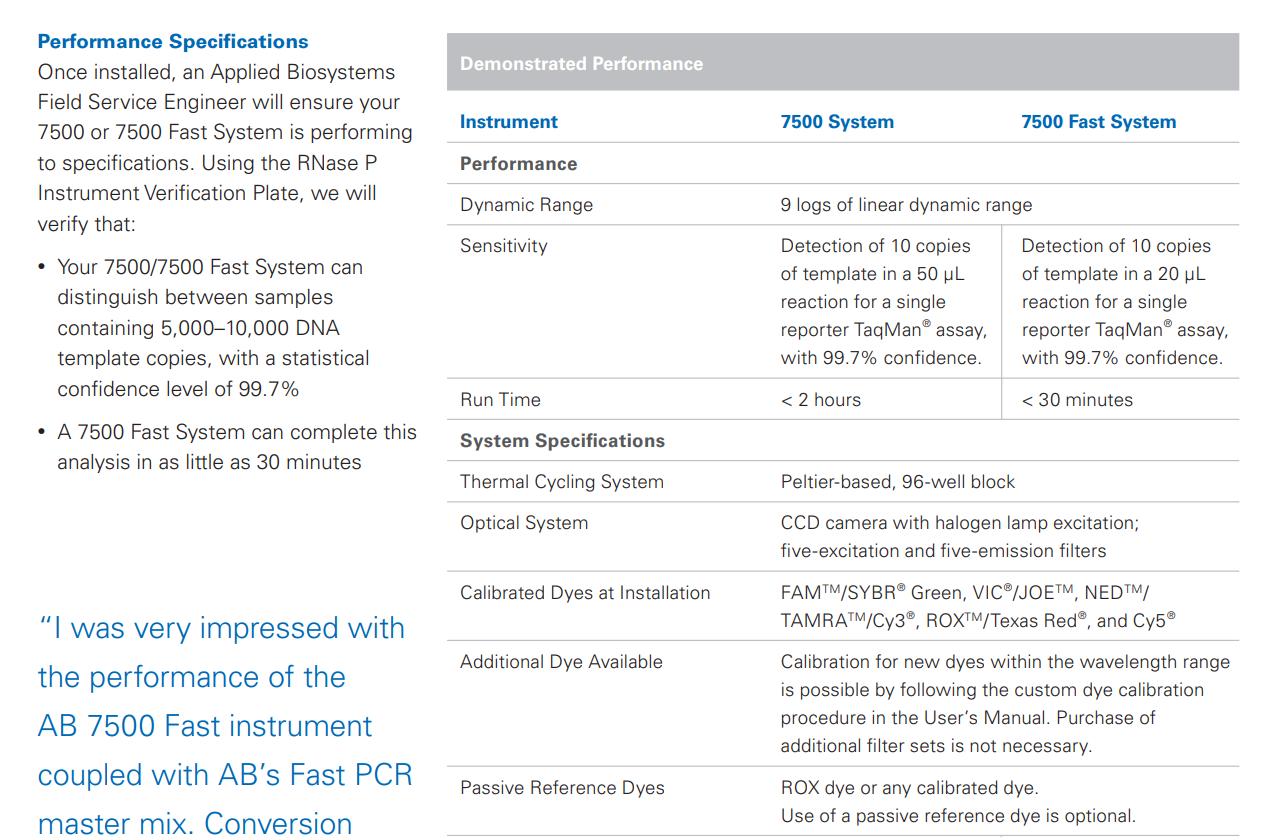Click the '7500 System' column header
Viewport: 1286px width, 837px height.
point(837,122)
